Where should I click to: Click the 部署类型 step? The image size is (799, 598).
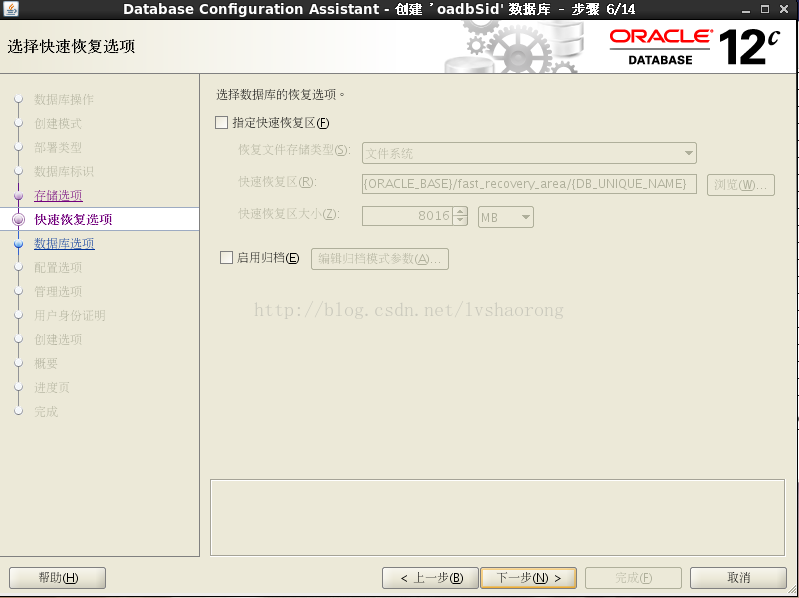(58, 147)
